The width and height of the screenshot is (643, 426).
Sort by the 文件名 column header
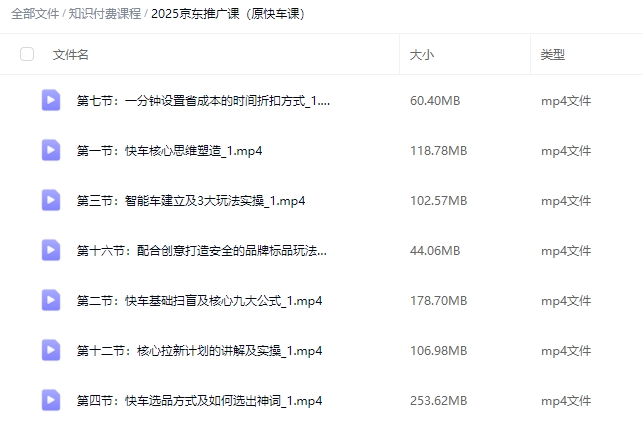(x=70, y=55)
